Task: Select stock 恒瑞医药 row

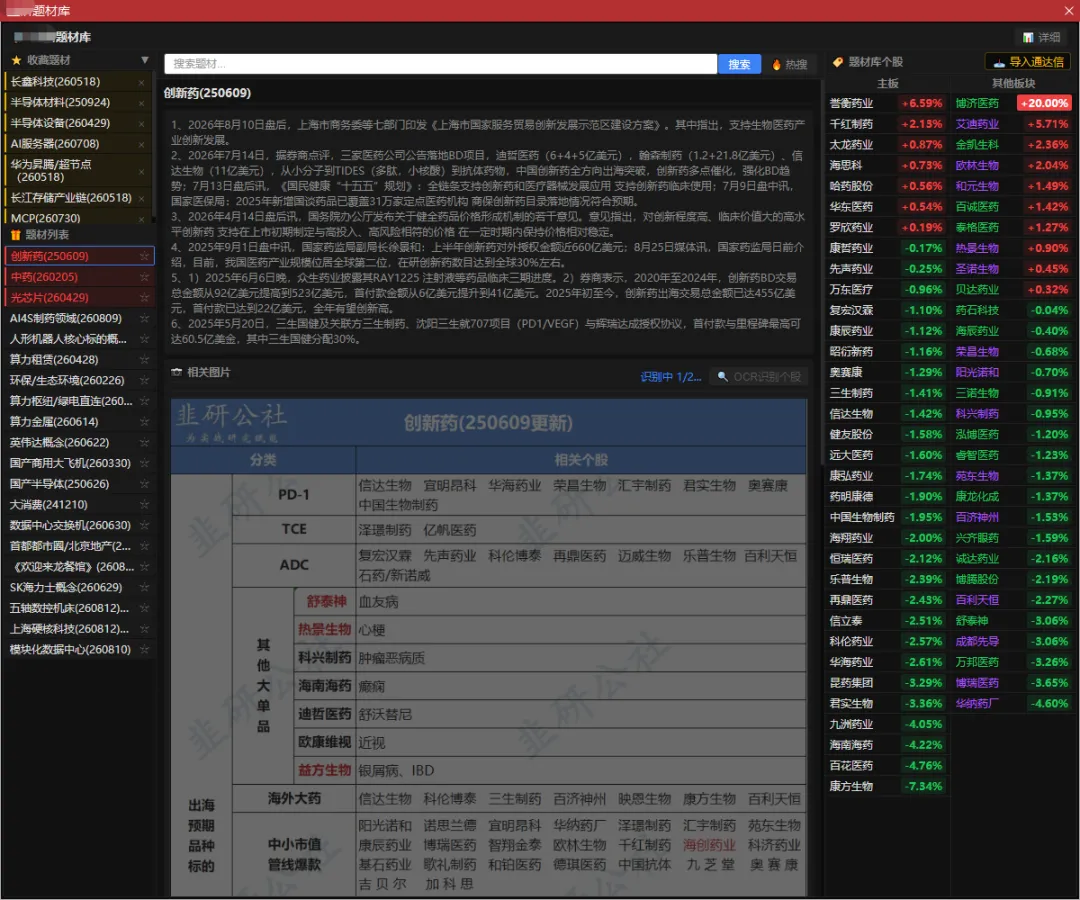Action: point(886,558)
